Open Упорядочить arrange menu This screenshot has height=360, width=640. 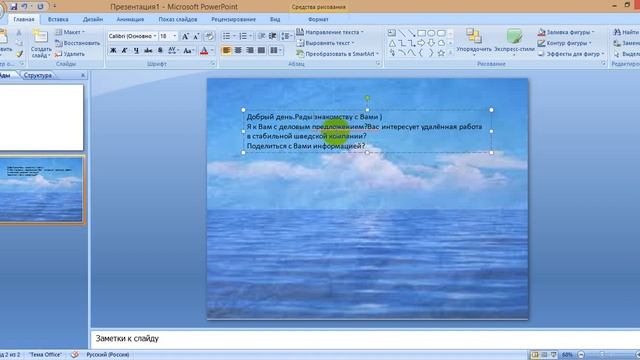[474, 42]
